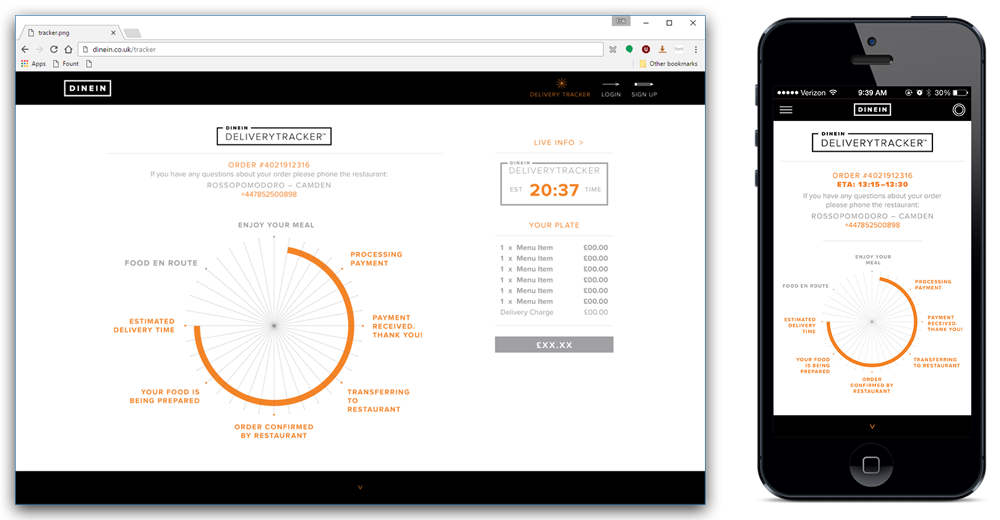1000x520 pixels.
Task: Click the address bar showing dinein.co.uk/tracker
Action: (340, 49)
